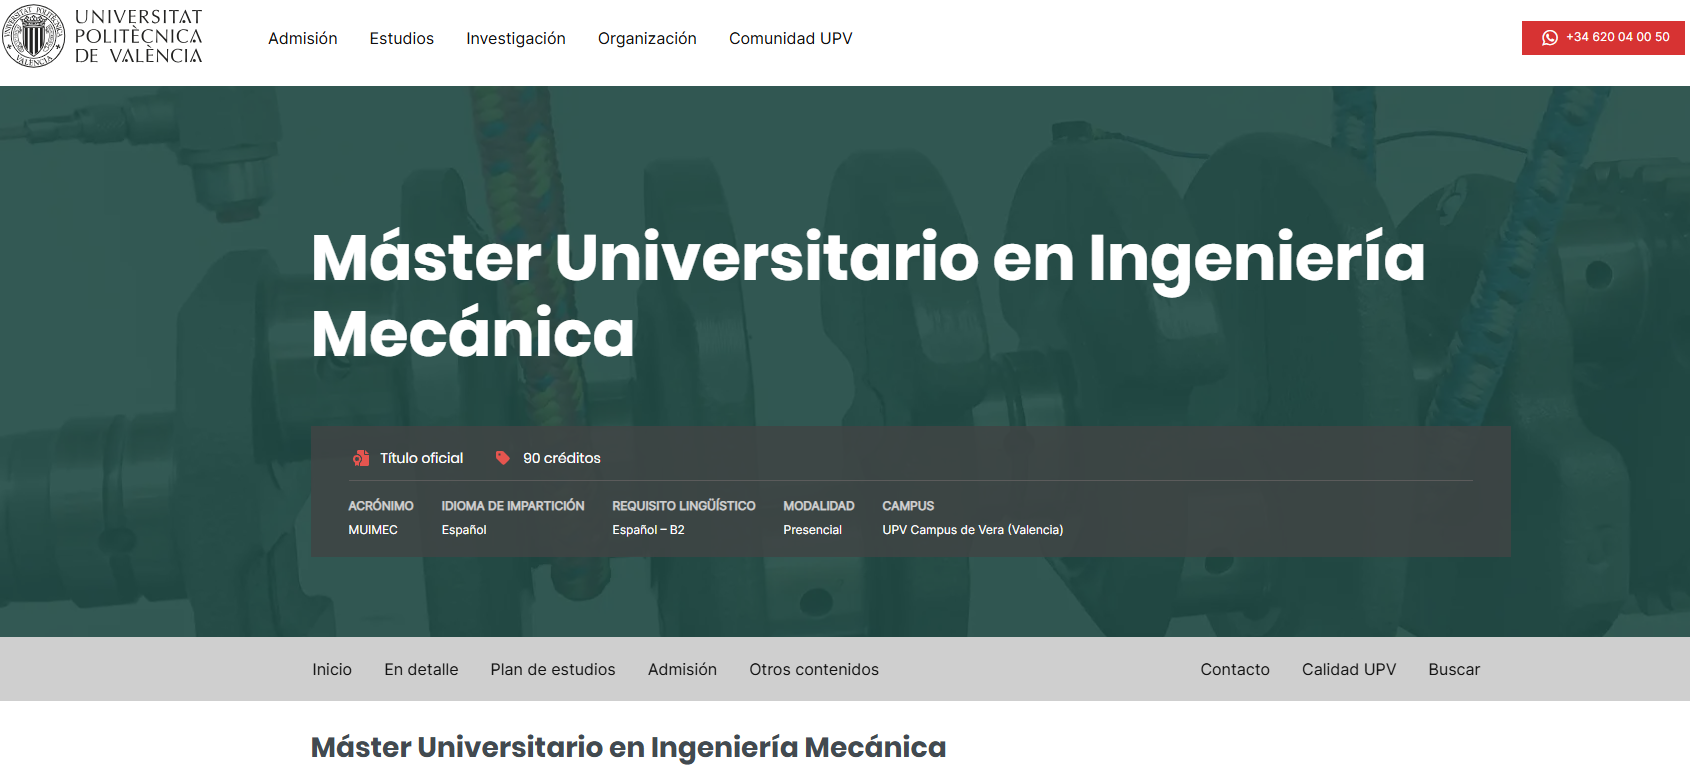Click the 90 créditos text
This screenshot has width=1690, height=767.
[562, 458]
